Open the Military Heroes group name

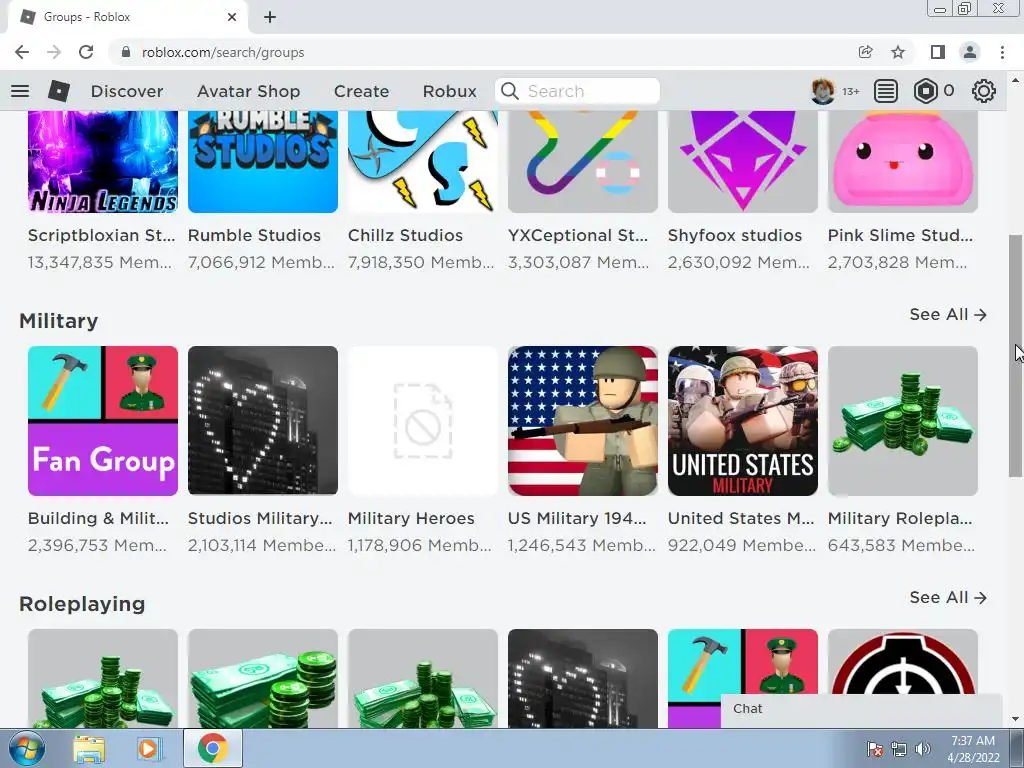click(411, 518)
